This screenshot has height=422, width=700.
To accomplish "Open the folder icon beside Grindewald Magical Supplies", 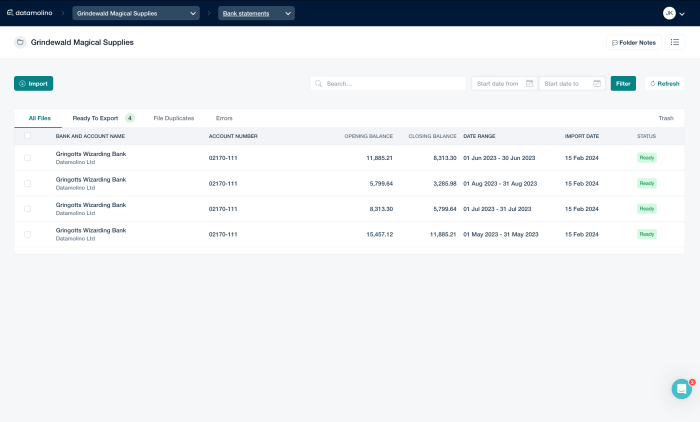I will point(20,42).
